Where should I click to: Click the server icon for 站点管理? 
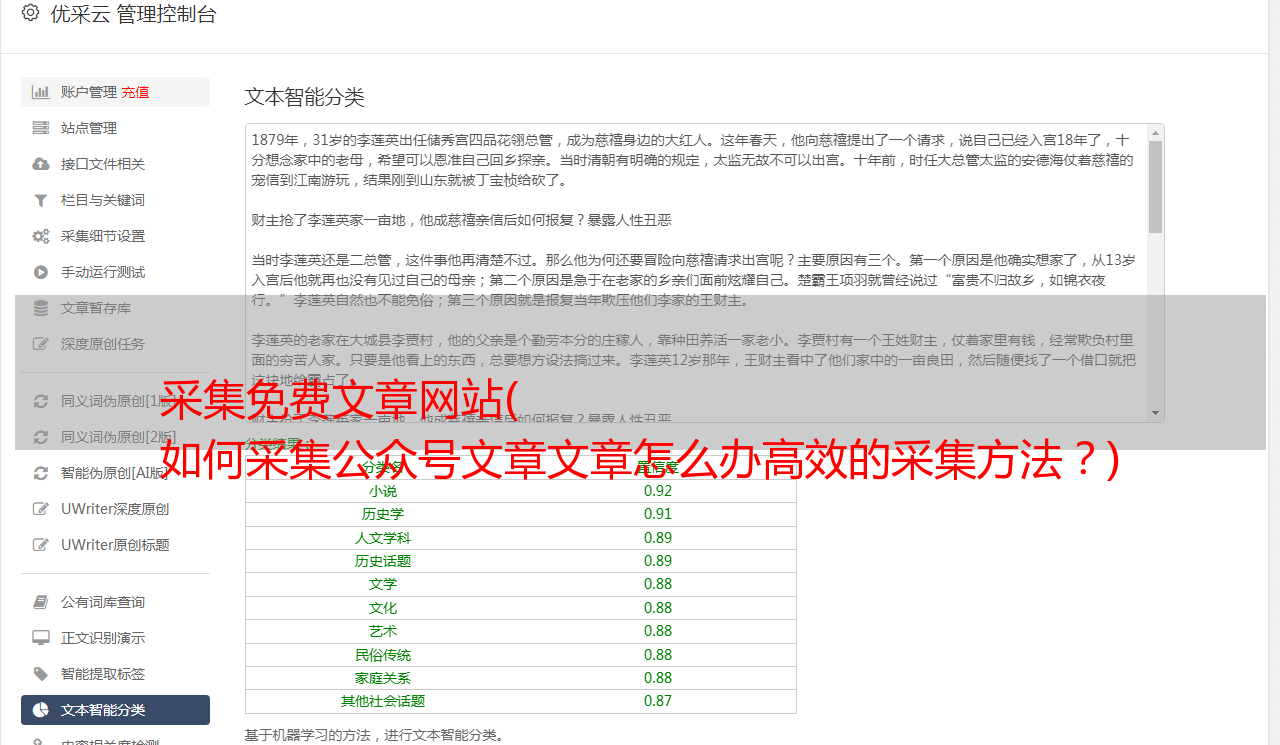(x=41, y=128)
